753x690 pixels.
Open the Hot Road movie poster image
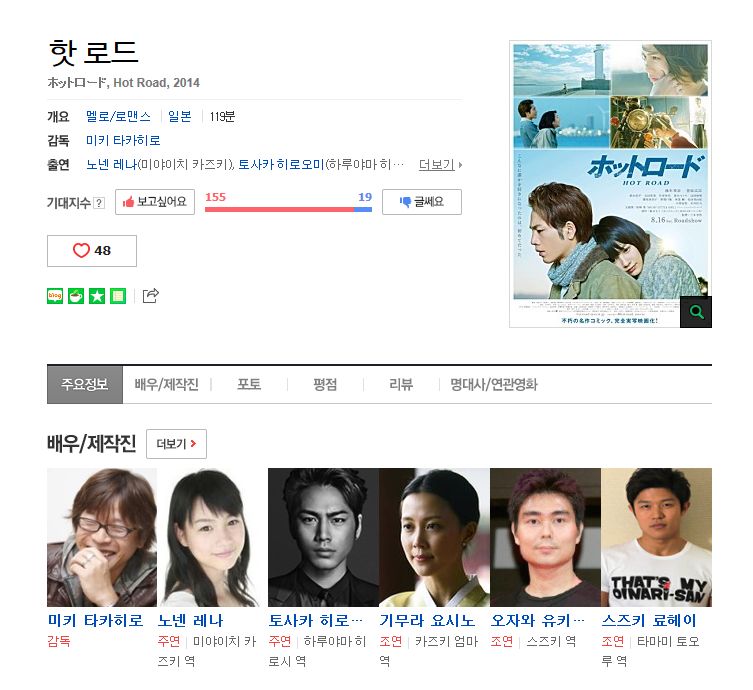610,184
